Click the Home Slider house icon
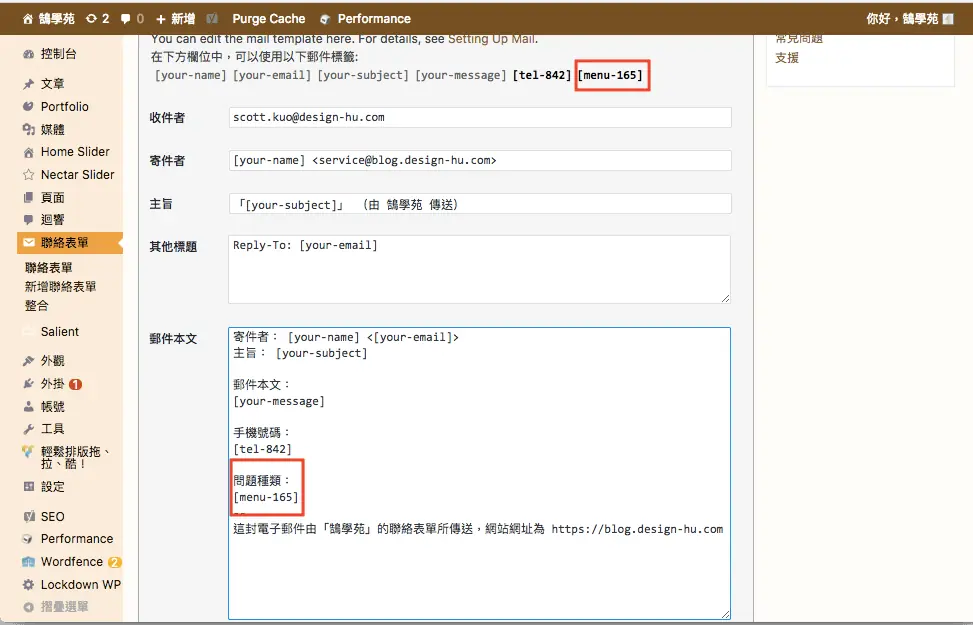This screenshot has height=625, width=973. point(29,152)
